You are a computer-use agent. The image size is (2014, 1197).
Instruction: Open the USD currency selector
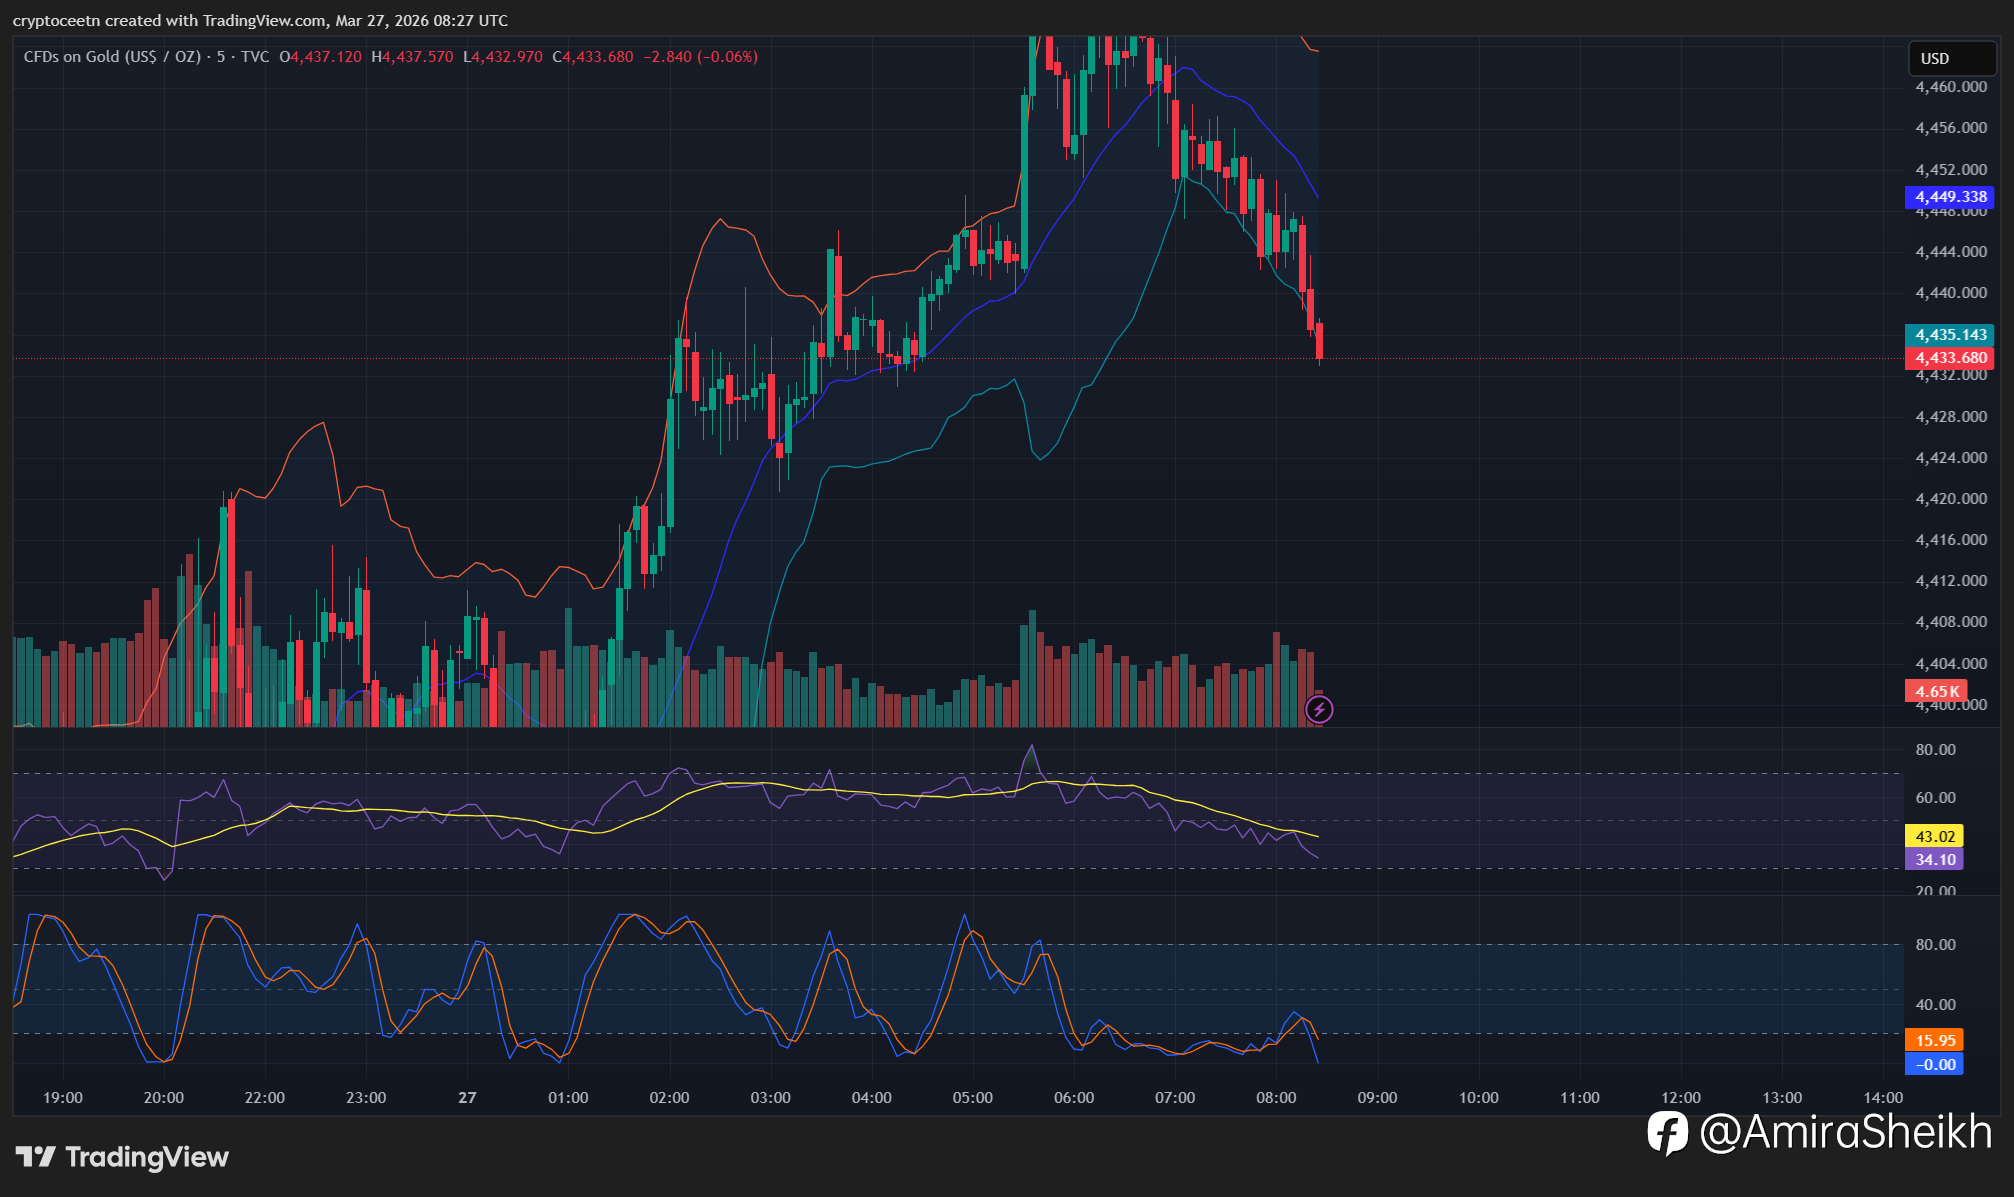pyautogui.click(x=1951, y=58)
